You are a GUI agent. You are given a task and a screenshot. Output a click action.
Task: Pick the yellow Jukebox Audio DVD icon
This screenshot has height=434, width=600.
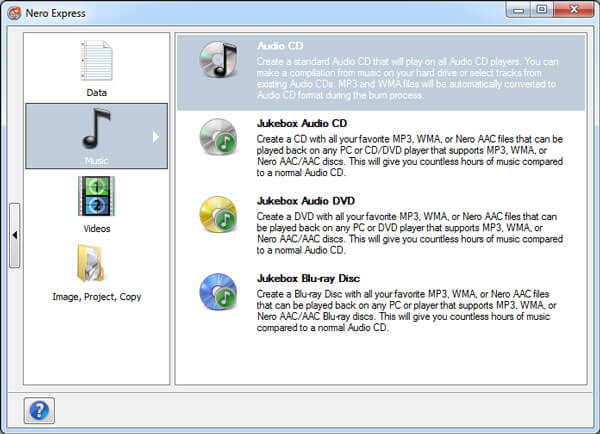tap(217, 214)
